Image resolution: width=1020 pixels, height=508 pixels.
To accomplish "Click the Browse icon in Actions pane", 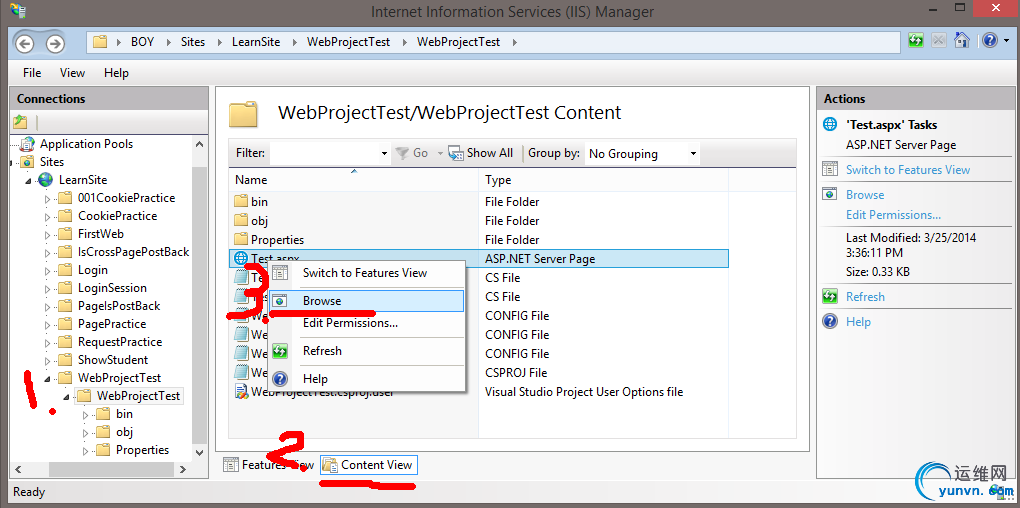I will click(x=829, y=194).
